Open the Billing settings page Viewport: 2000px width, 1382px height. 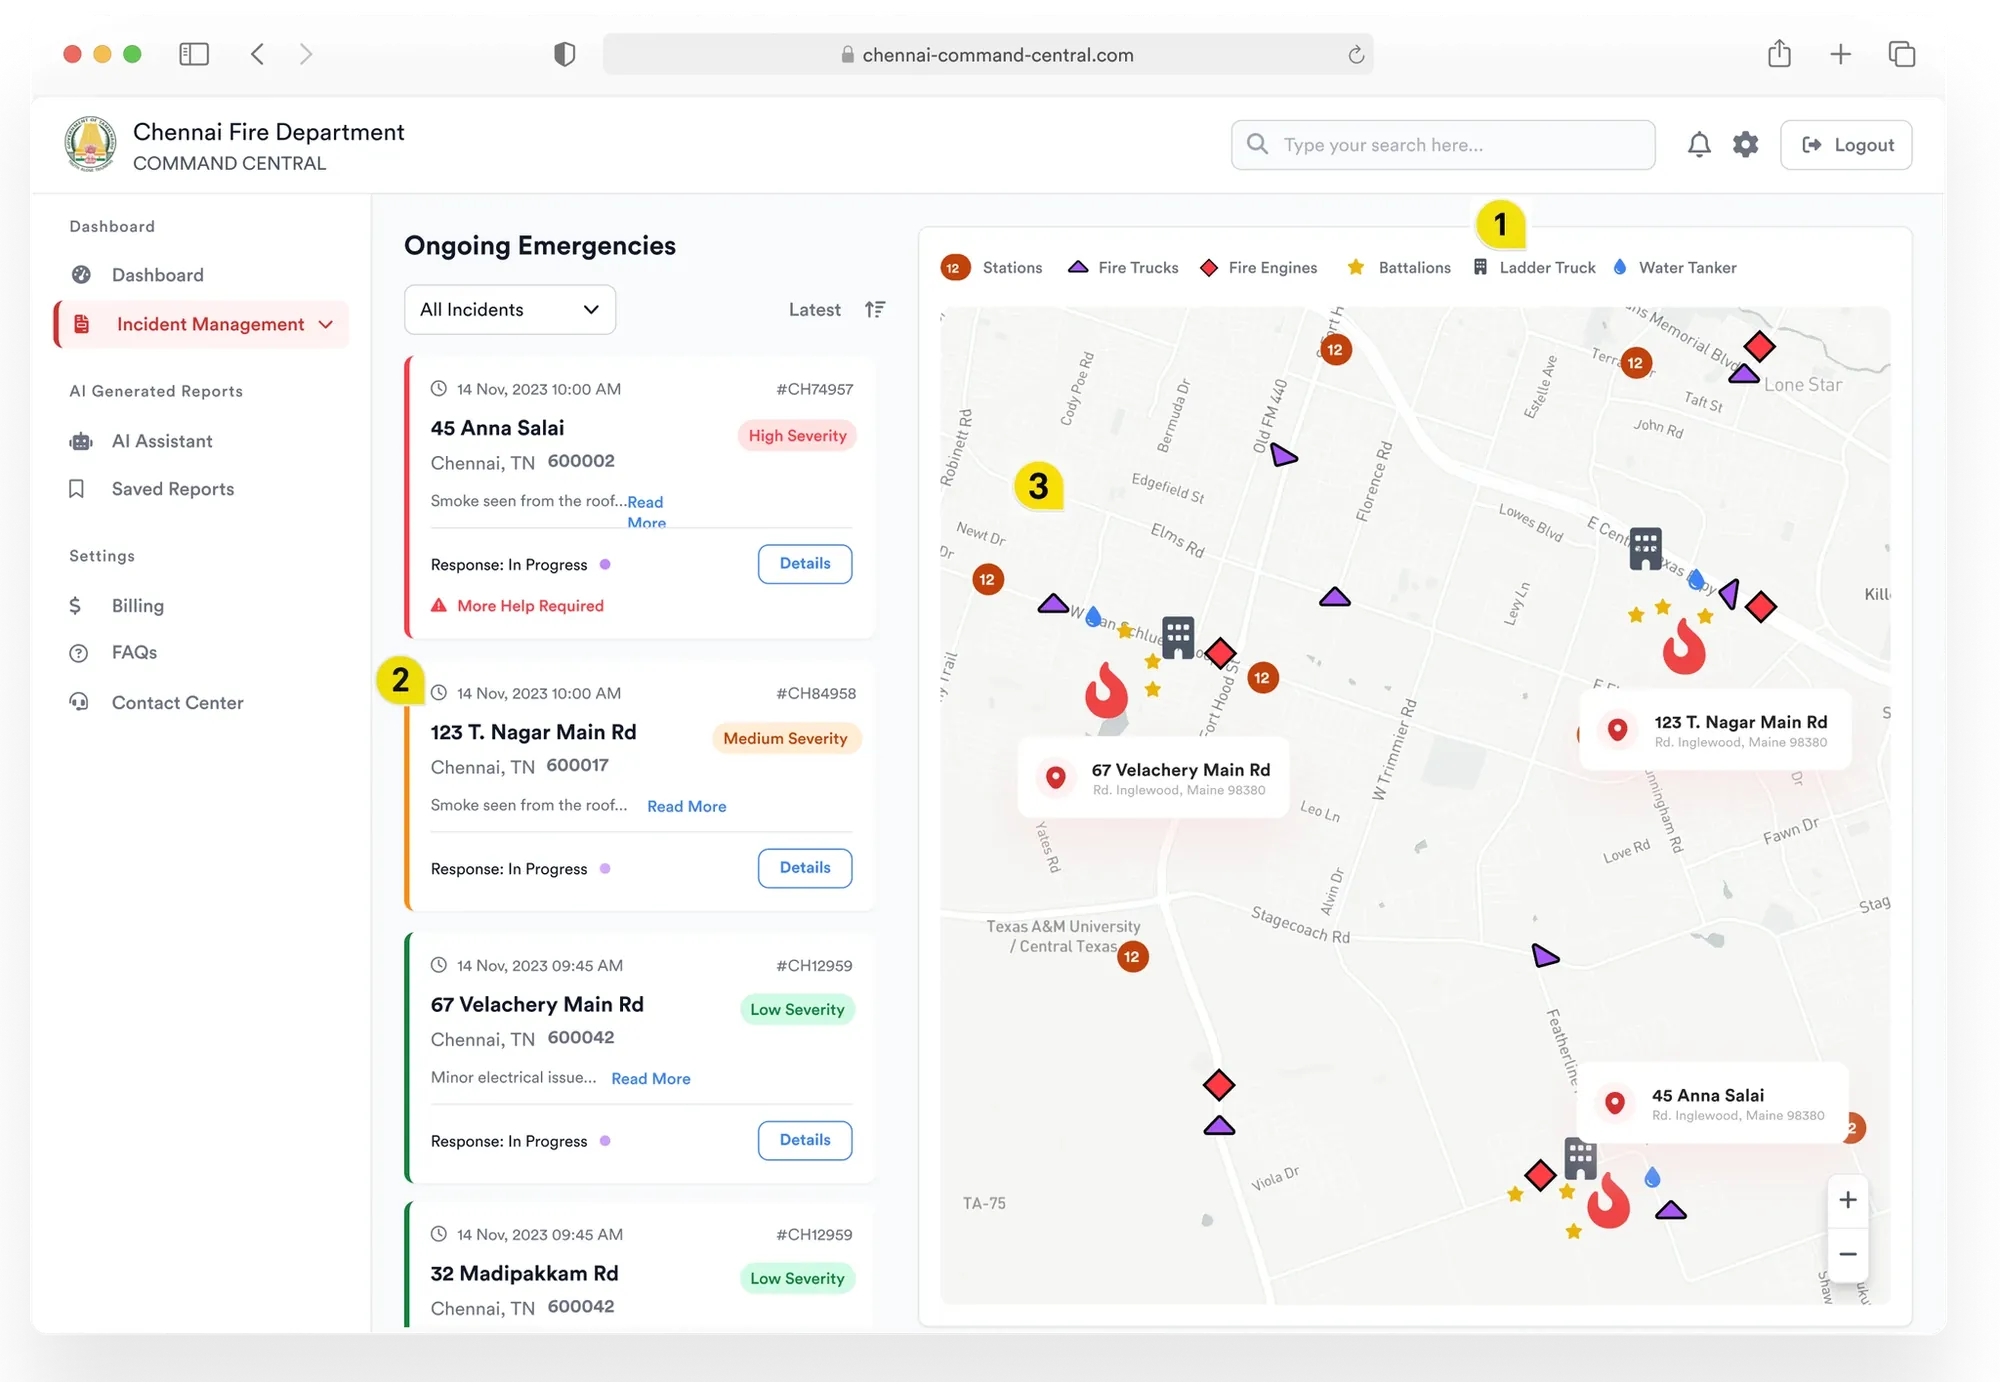coord(137,606)
